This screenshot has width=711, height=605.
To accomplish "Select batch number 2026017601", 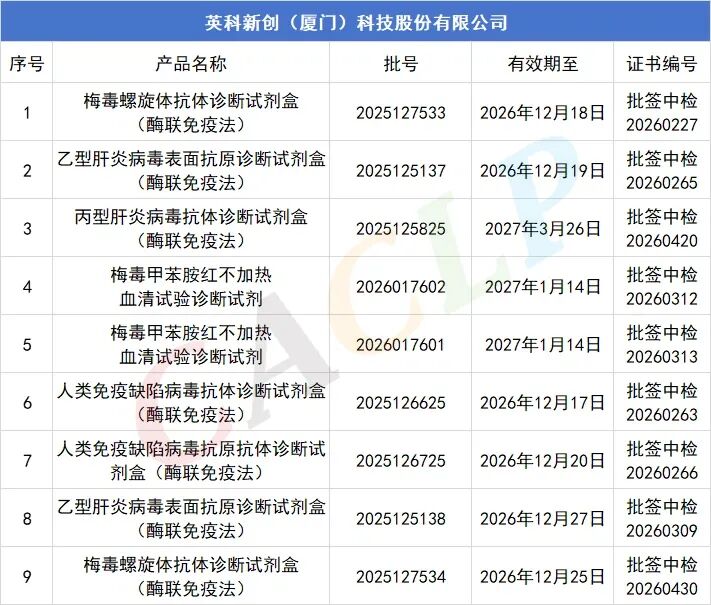I will [401, 345].
